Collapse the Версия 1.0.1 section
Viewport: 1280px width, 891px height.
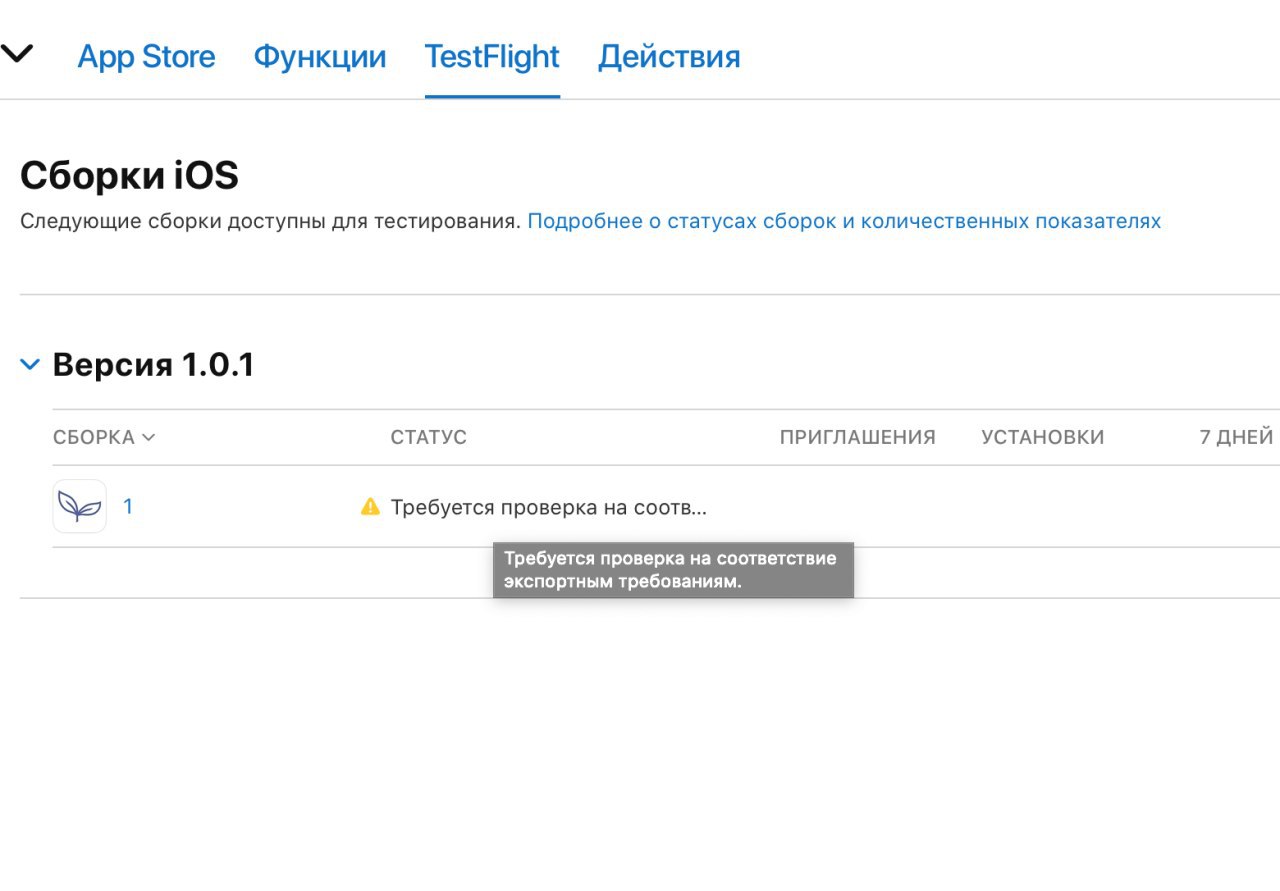[x=30, y=365]
